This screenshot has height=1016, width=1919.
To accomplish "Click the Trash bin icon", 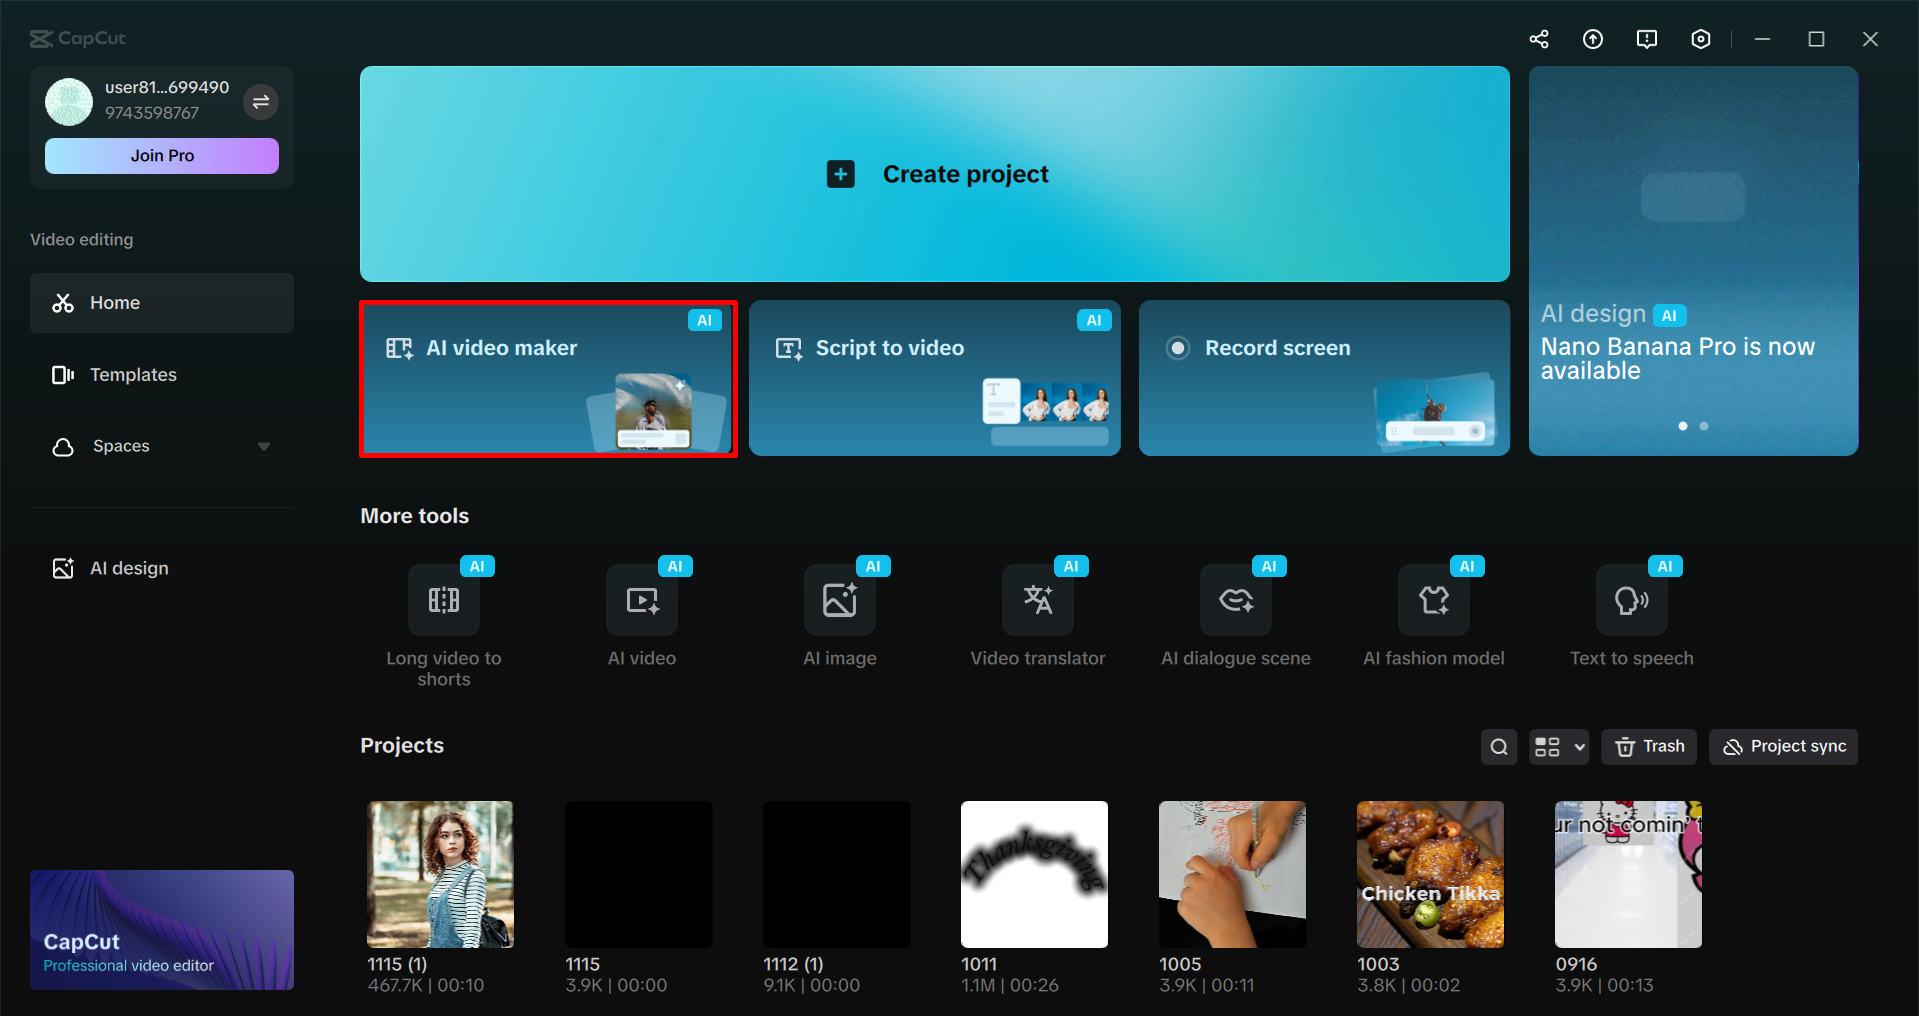I will click(x=1625, y=747).
